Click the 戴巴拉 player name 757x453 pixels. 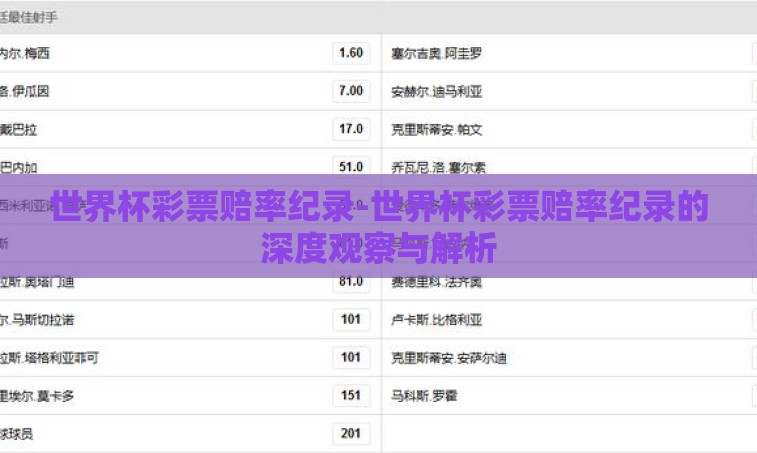coord(18,129)
